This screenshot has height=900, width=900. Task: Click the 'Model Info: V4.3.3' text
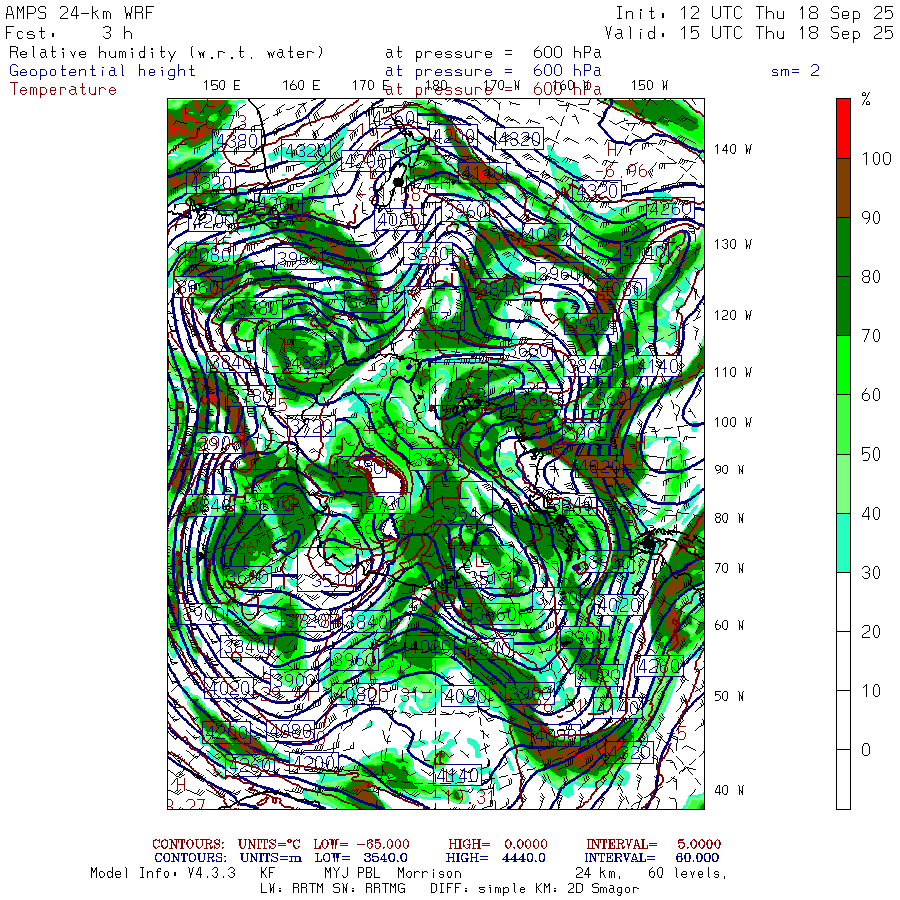(x=163, y=874)
